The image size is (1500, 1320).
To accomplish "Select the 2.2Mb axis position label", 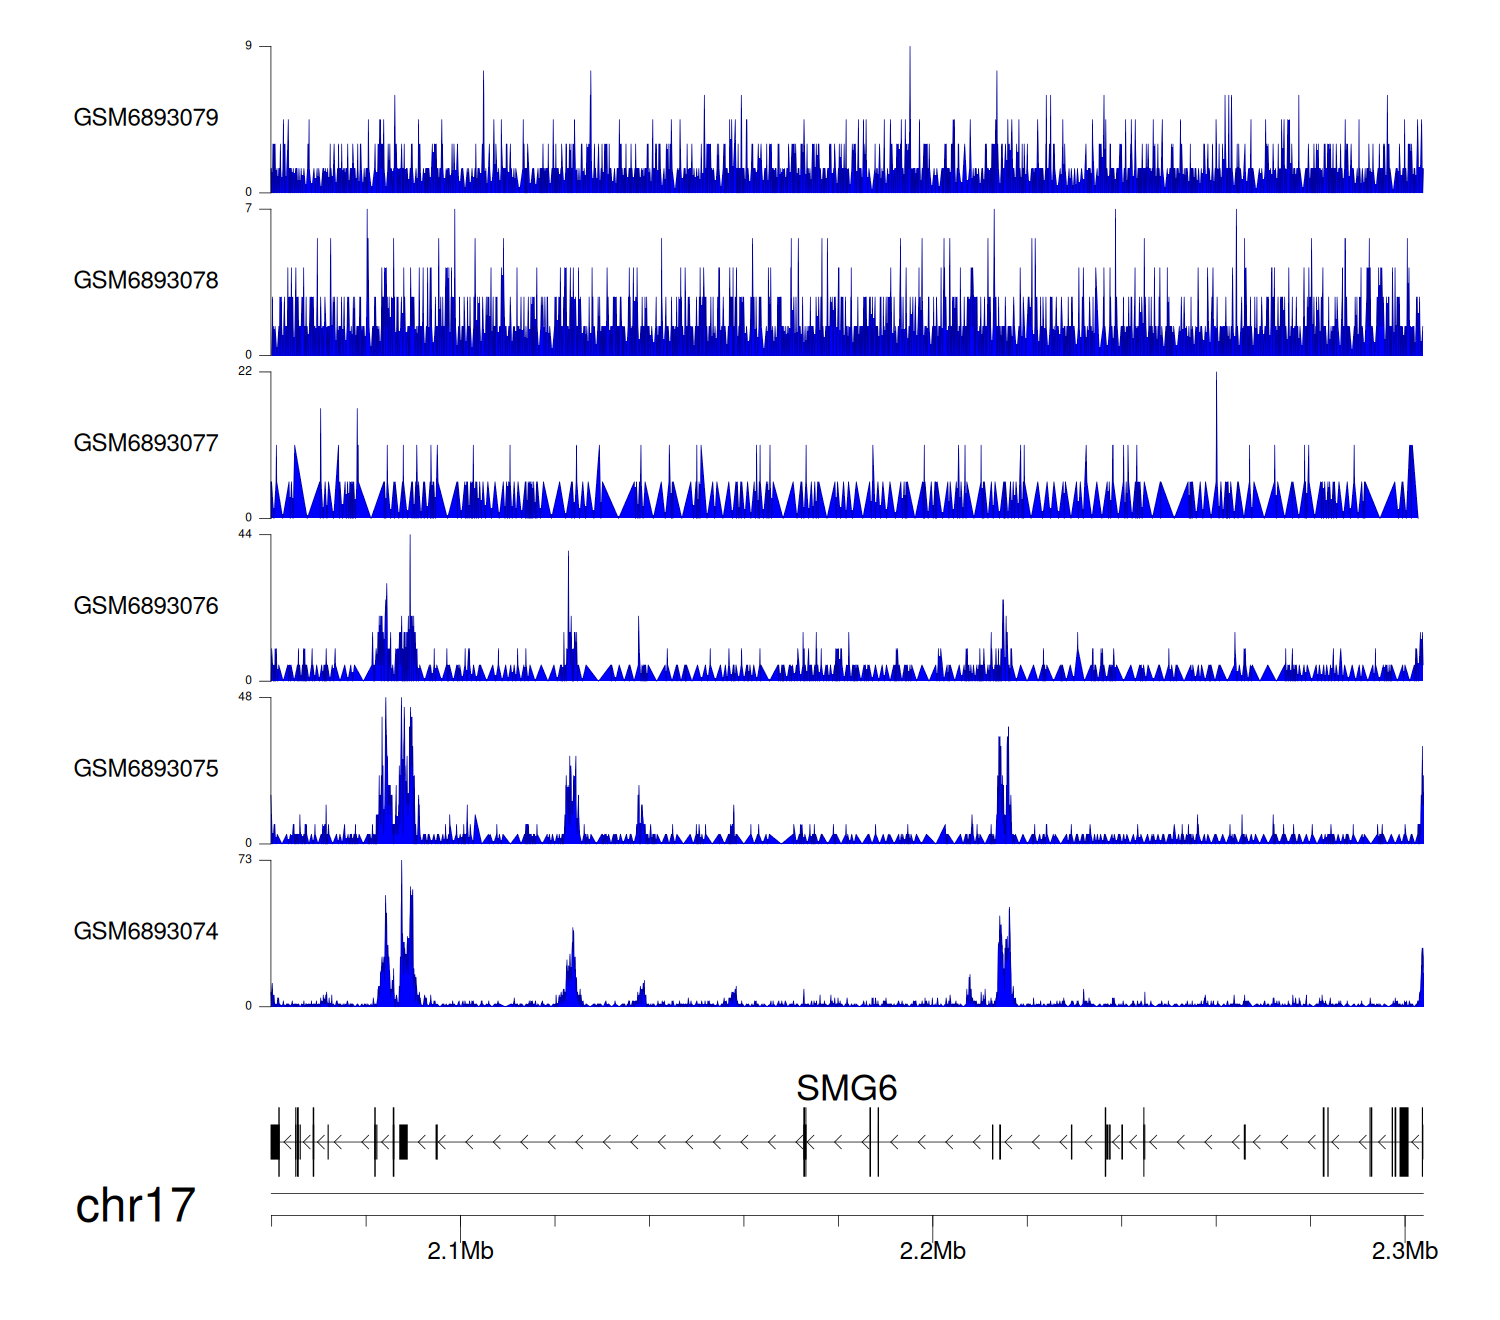I will click(932, 1251).
